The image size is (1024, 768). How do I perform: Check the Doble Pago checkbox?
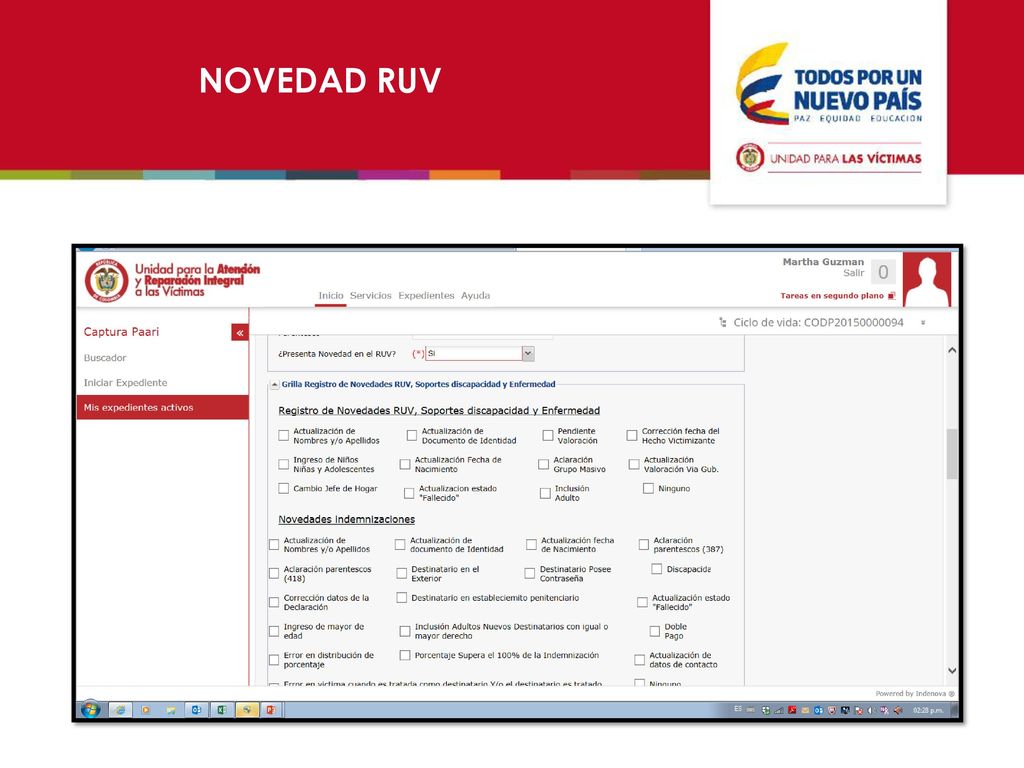coord(654,631)
